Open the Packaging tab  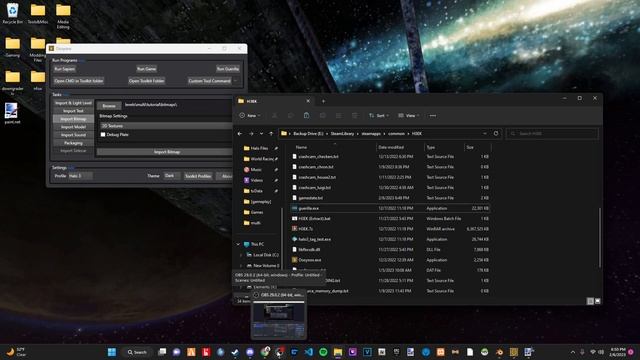[x=73, y=143]
